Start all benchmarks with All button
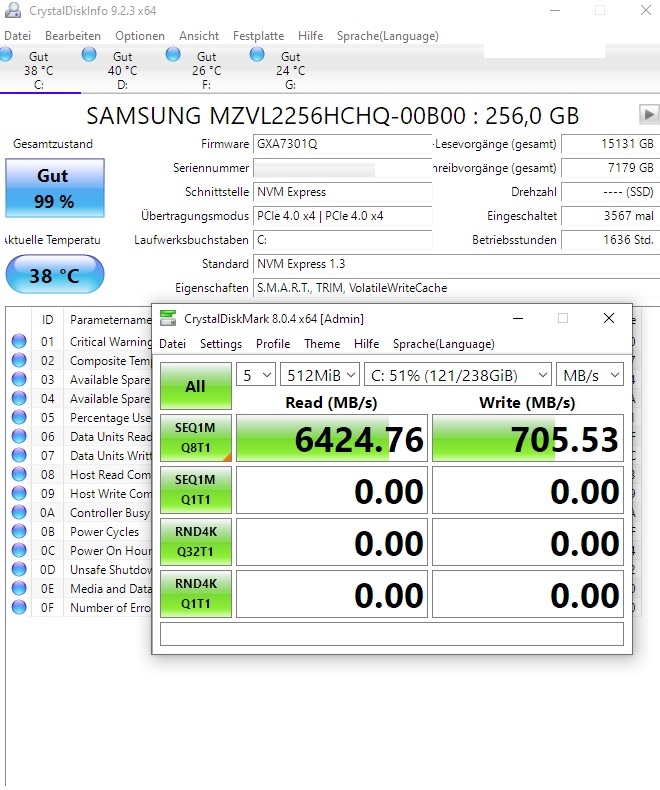The height and width of the screenshot is (790, 660). point(196,386)
